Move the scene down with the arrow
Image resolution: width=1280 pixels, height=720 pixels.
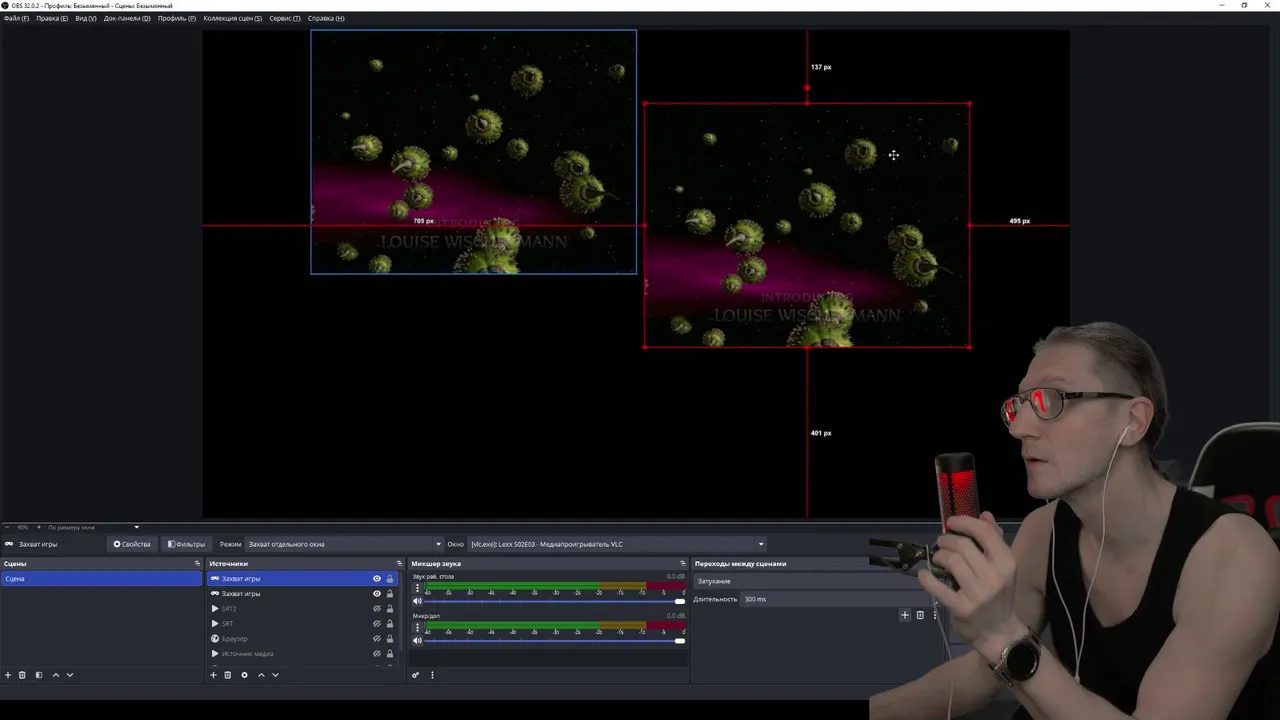pyautogui.click(x=69, y=675)
